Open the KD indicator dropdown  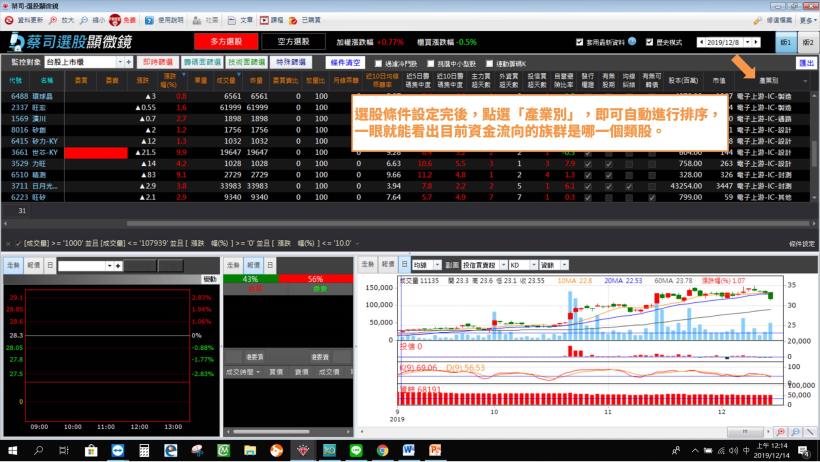pyautogui.click(x=533, y=265)
